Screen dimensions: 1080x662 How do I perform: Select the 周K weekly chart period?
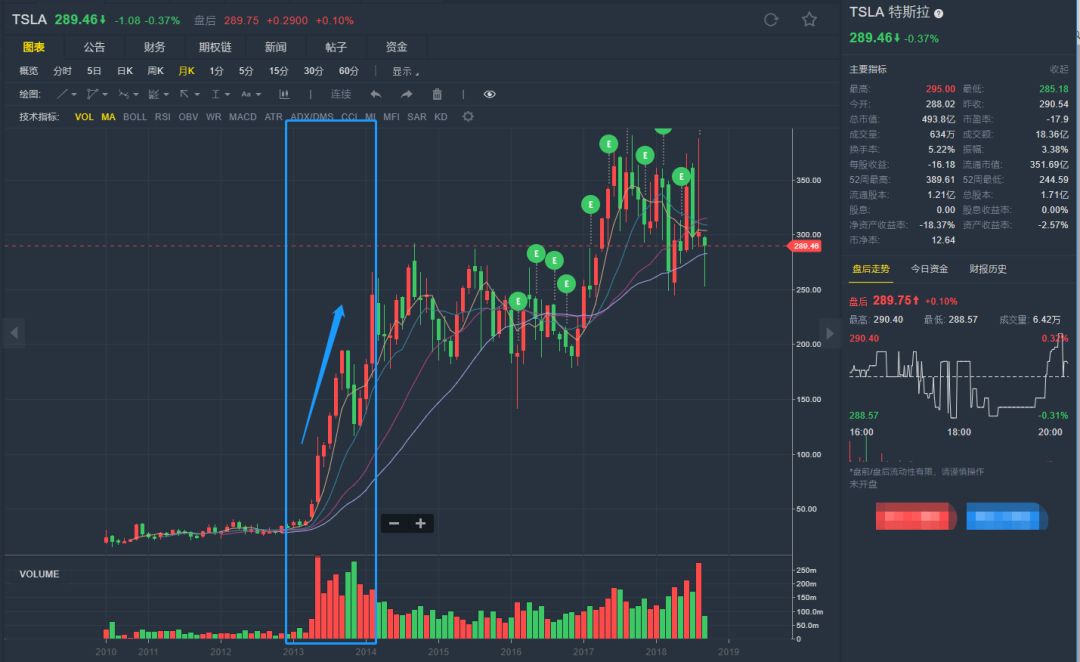(x=155, y=71)
